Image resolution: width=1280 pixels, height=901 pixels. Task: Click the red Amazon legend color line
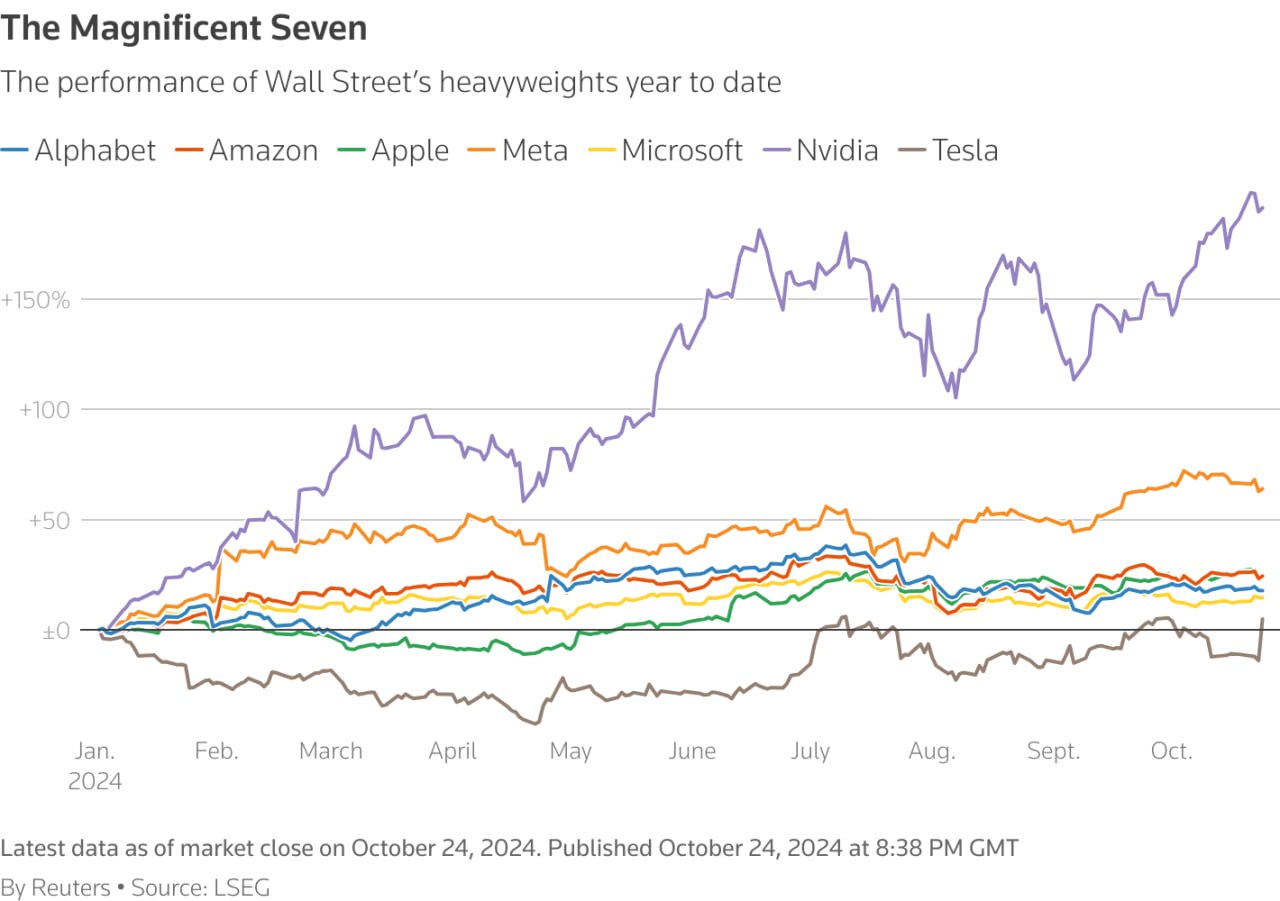[188, 151]
